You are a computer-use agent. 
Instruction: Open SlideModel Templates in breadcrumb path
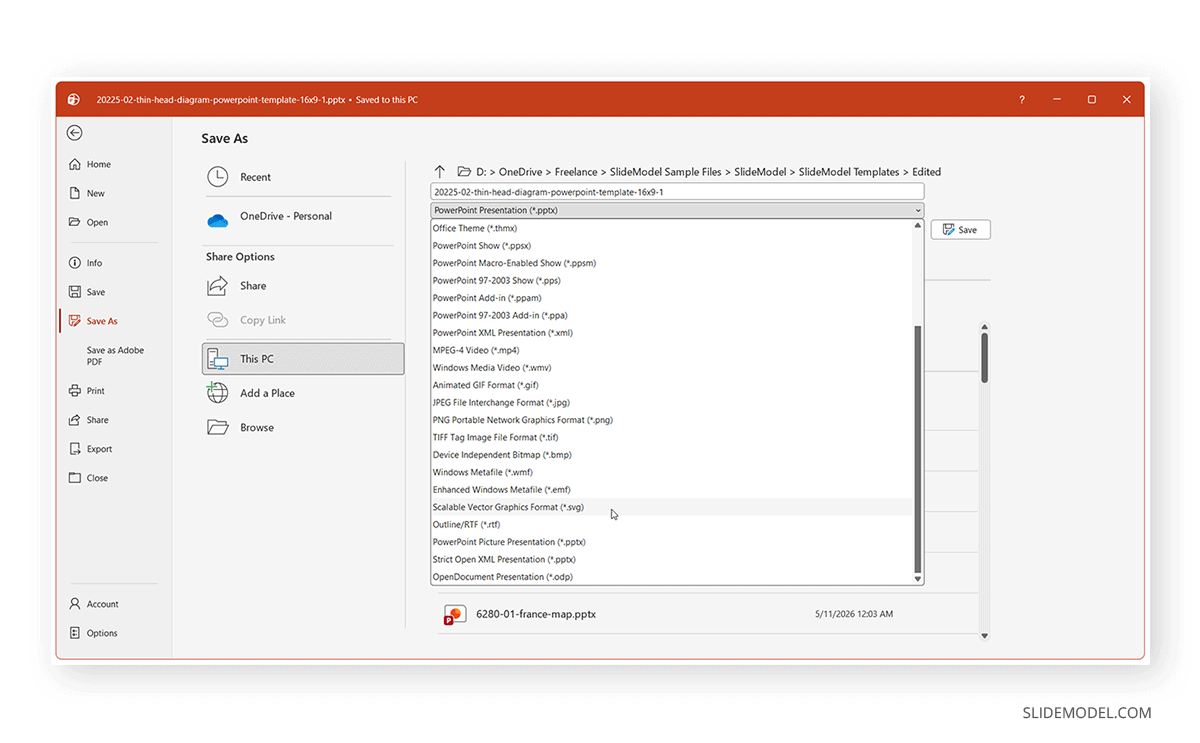[849, 172]
